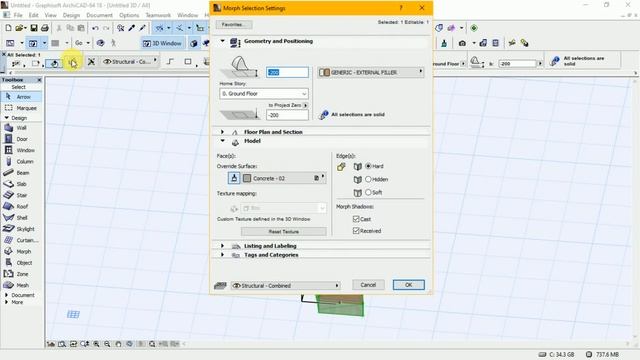
Task: Select the Soft edge radio button
Action: click(368, 192)
